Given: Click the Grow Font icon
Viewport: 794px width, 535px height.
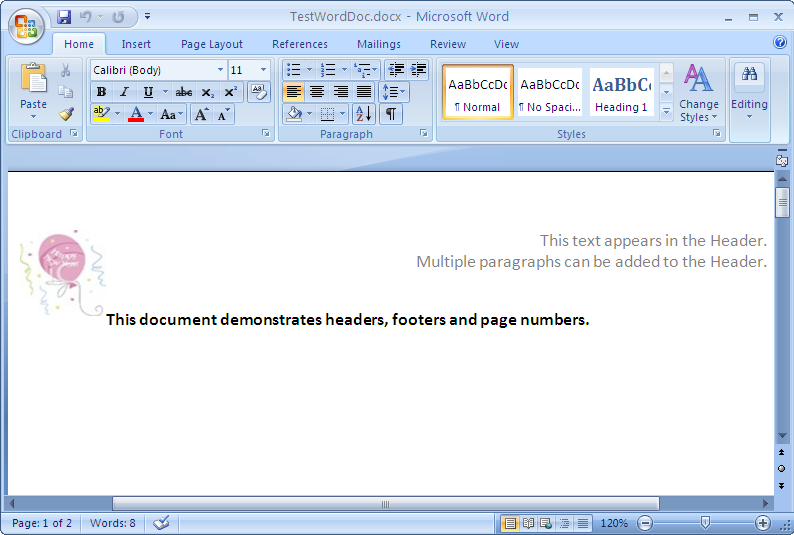Looking at the screenshot, I should 201,114.
